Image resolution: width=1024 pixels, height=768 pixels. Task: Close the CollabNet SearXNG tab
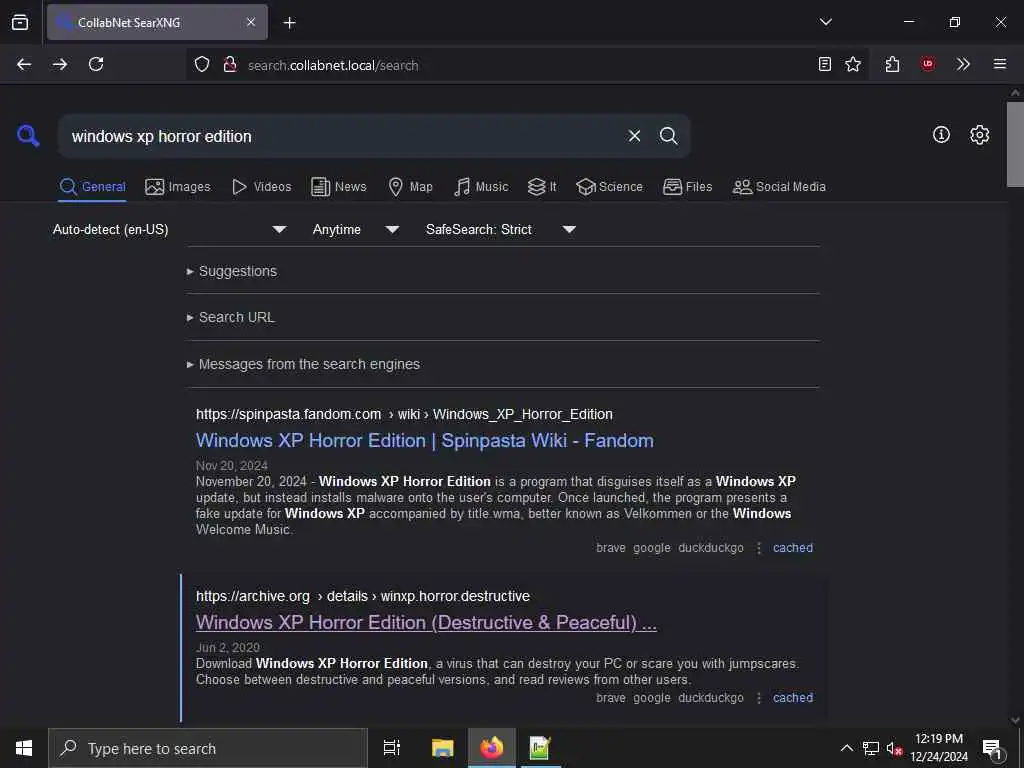tap(251, 22)
